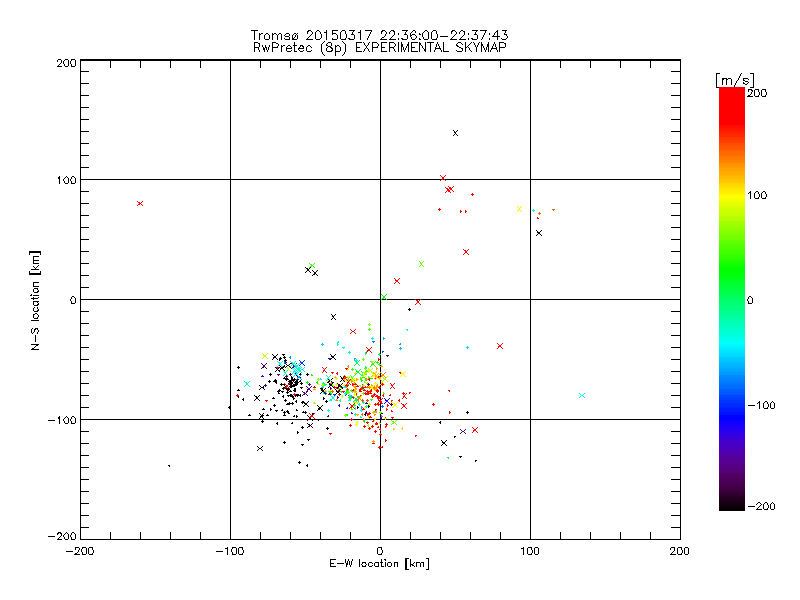Click the black bottom of the colorbar near -200
The image size is (800, 600).
(732, 503)
